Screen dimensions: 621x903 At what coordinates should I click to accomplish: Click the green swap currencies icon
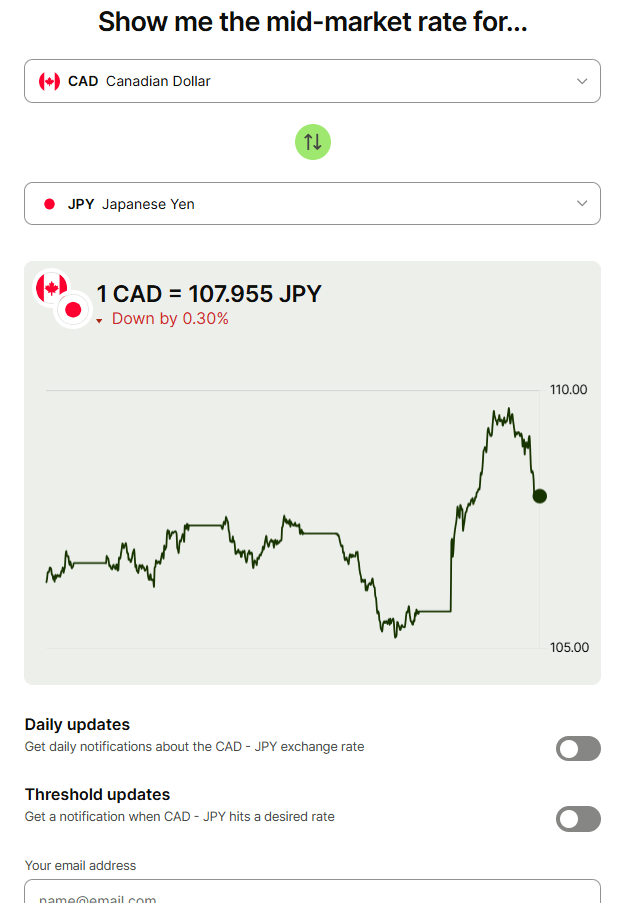coord(312,142)
